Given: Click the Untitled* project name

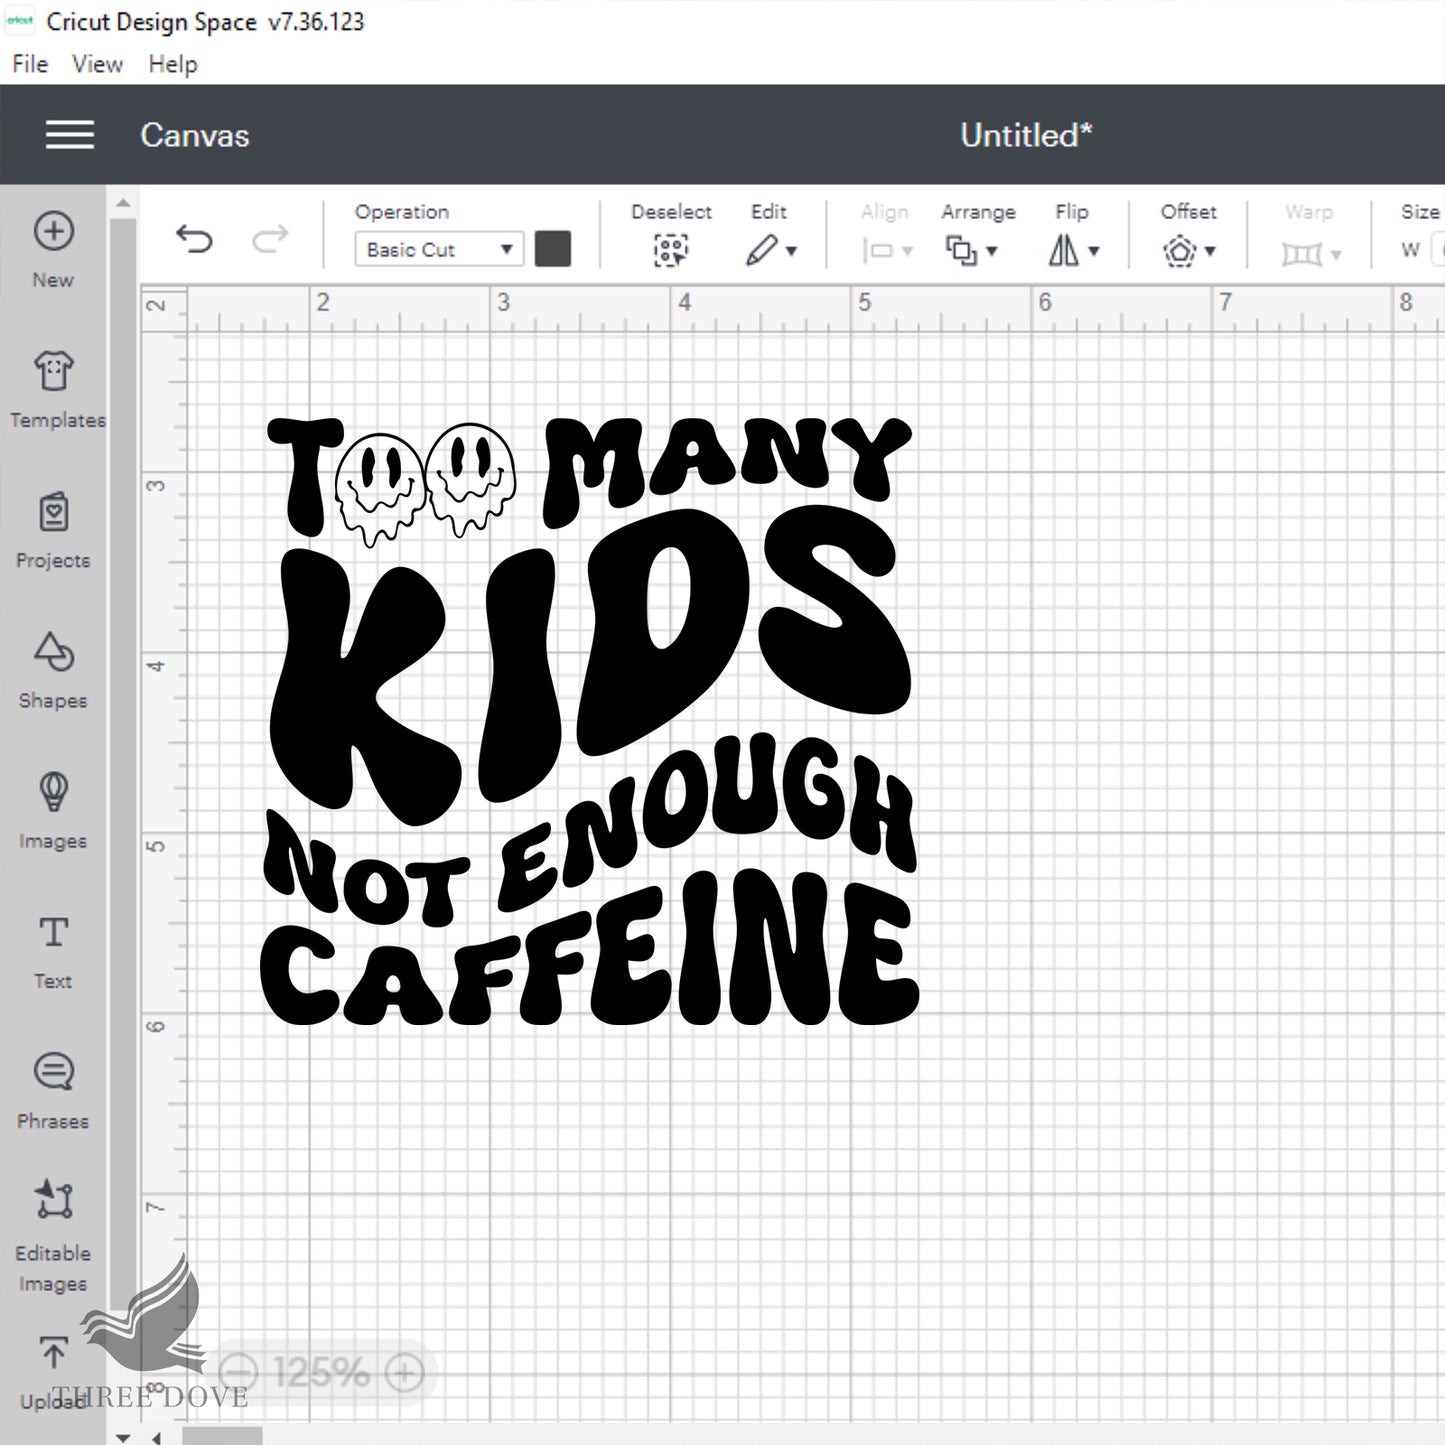Looking at the screenshot, I should point(1026,135).
